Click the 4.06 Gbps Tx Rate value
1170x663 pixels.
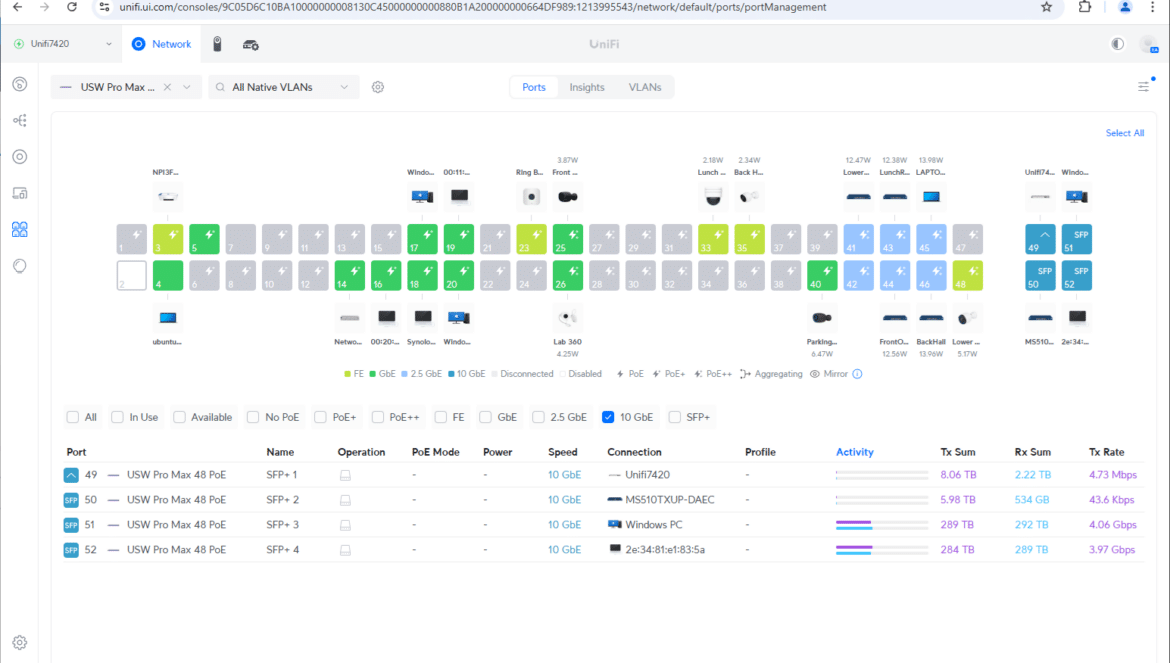[x=1113, y=525]
